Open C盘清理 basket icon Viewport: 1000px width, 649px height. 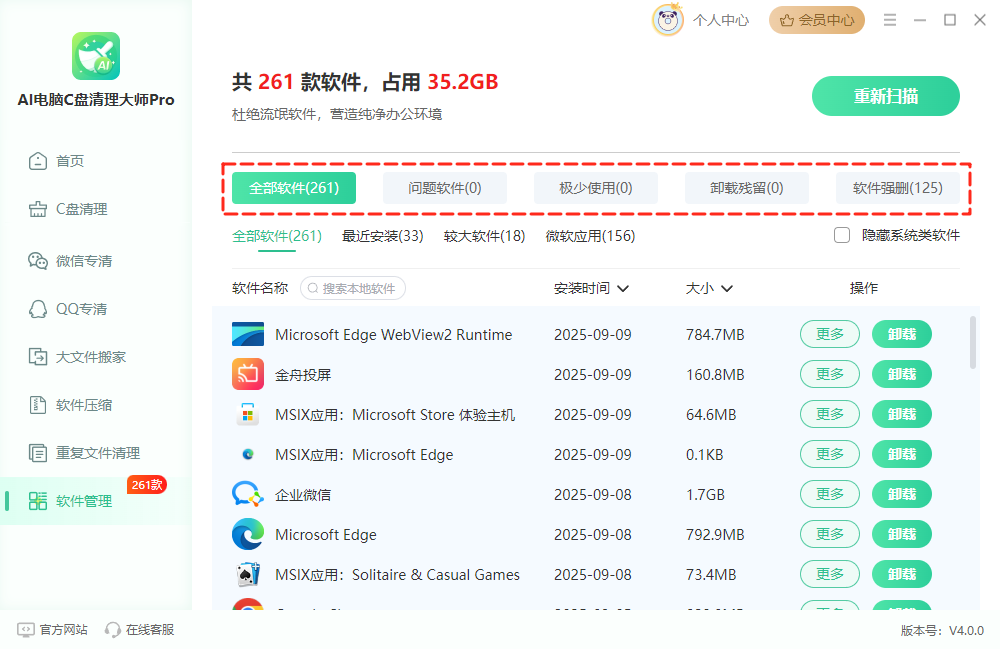click(x=38, y=209)
